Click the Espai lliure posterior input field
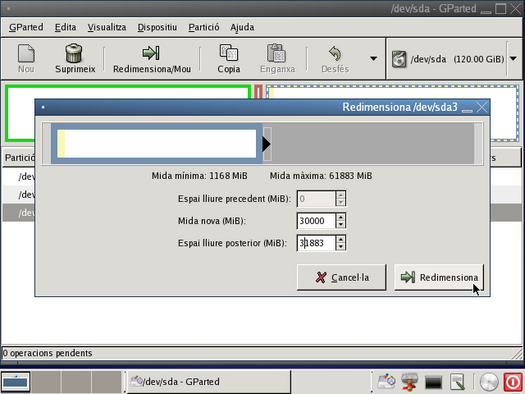 point(316,243)
